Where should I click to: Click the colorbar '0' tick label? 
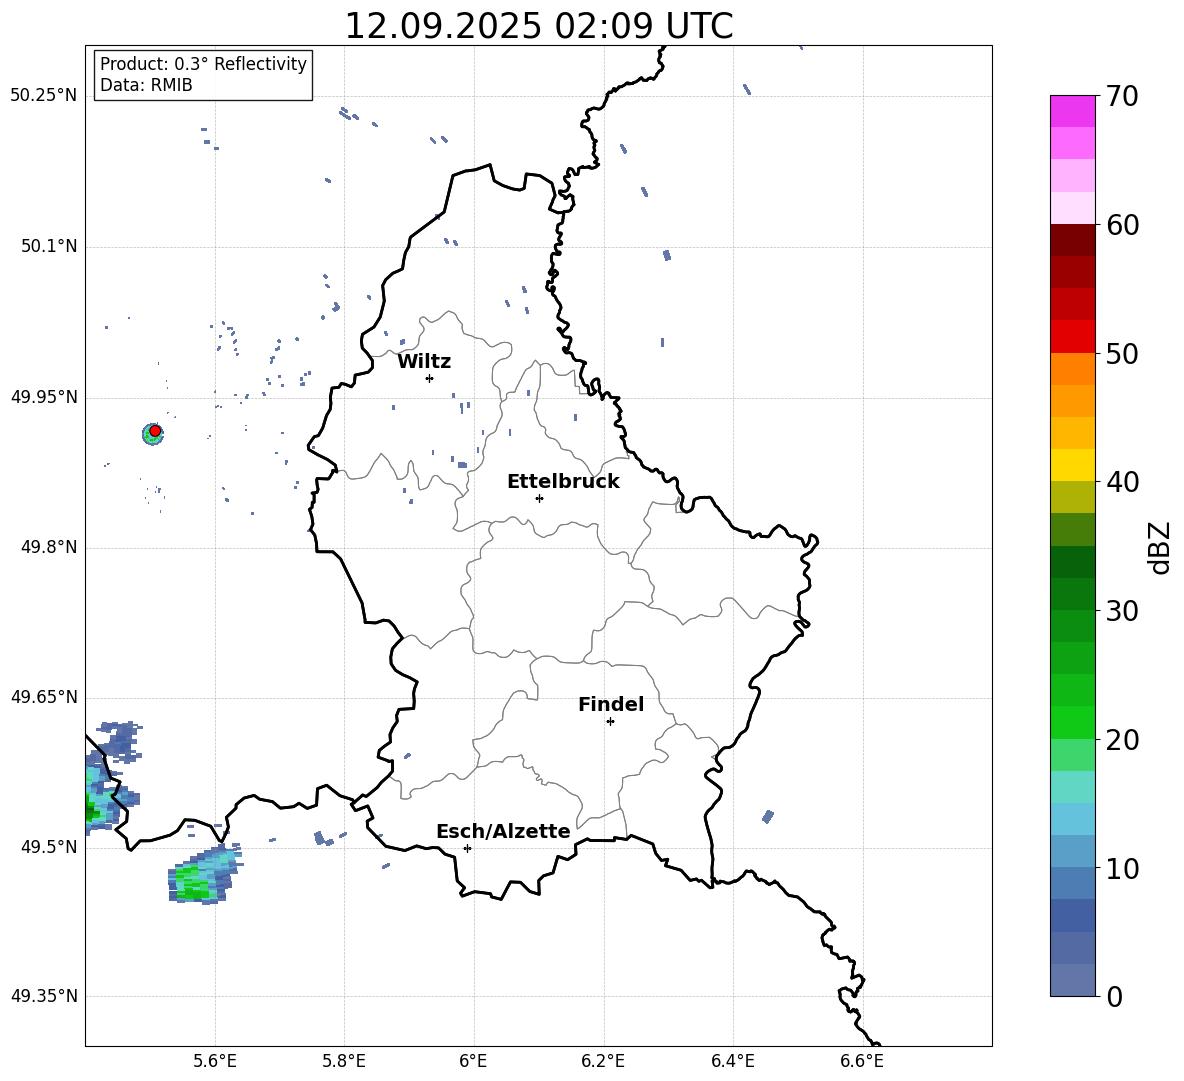[1115, 996]
